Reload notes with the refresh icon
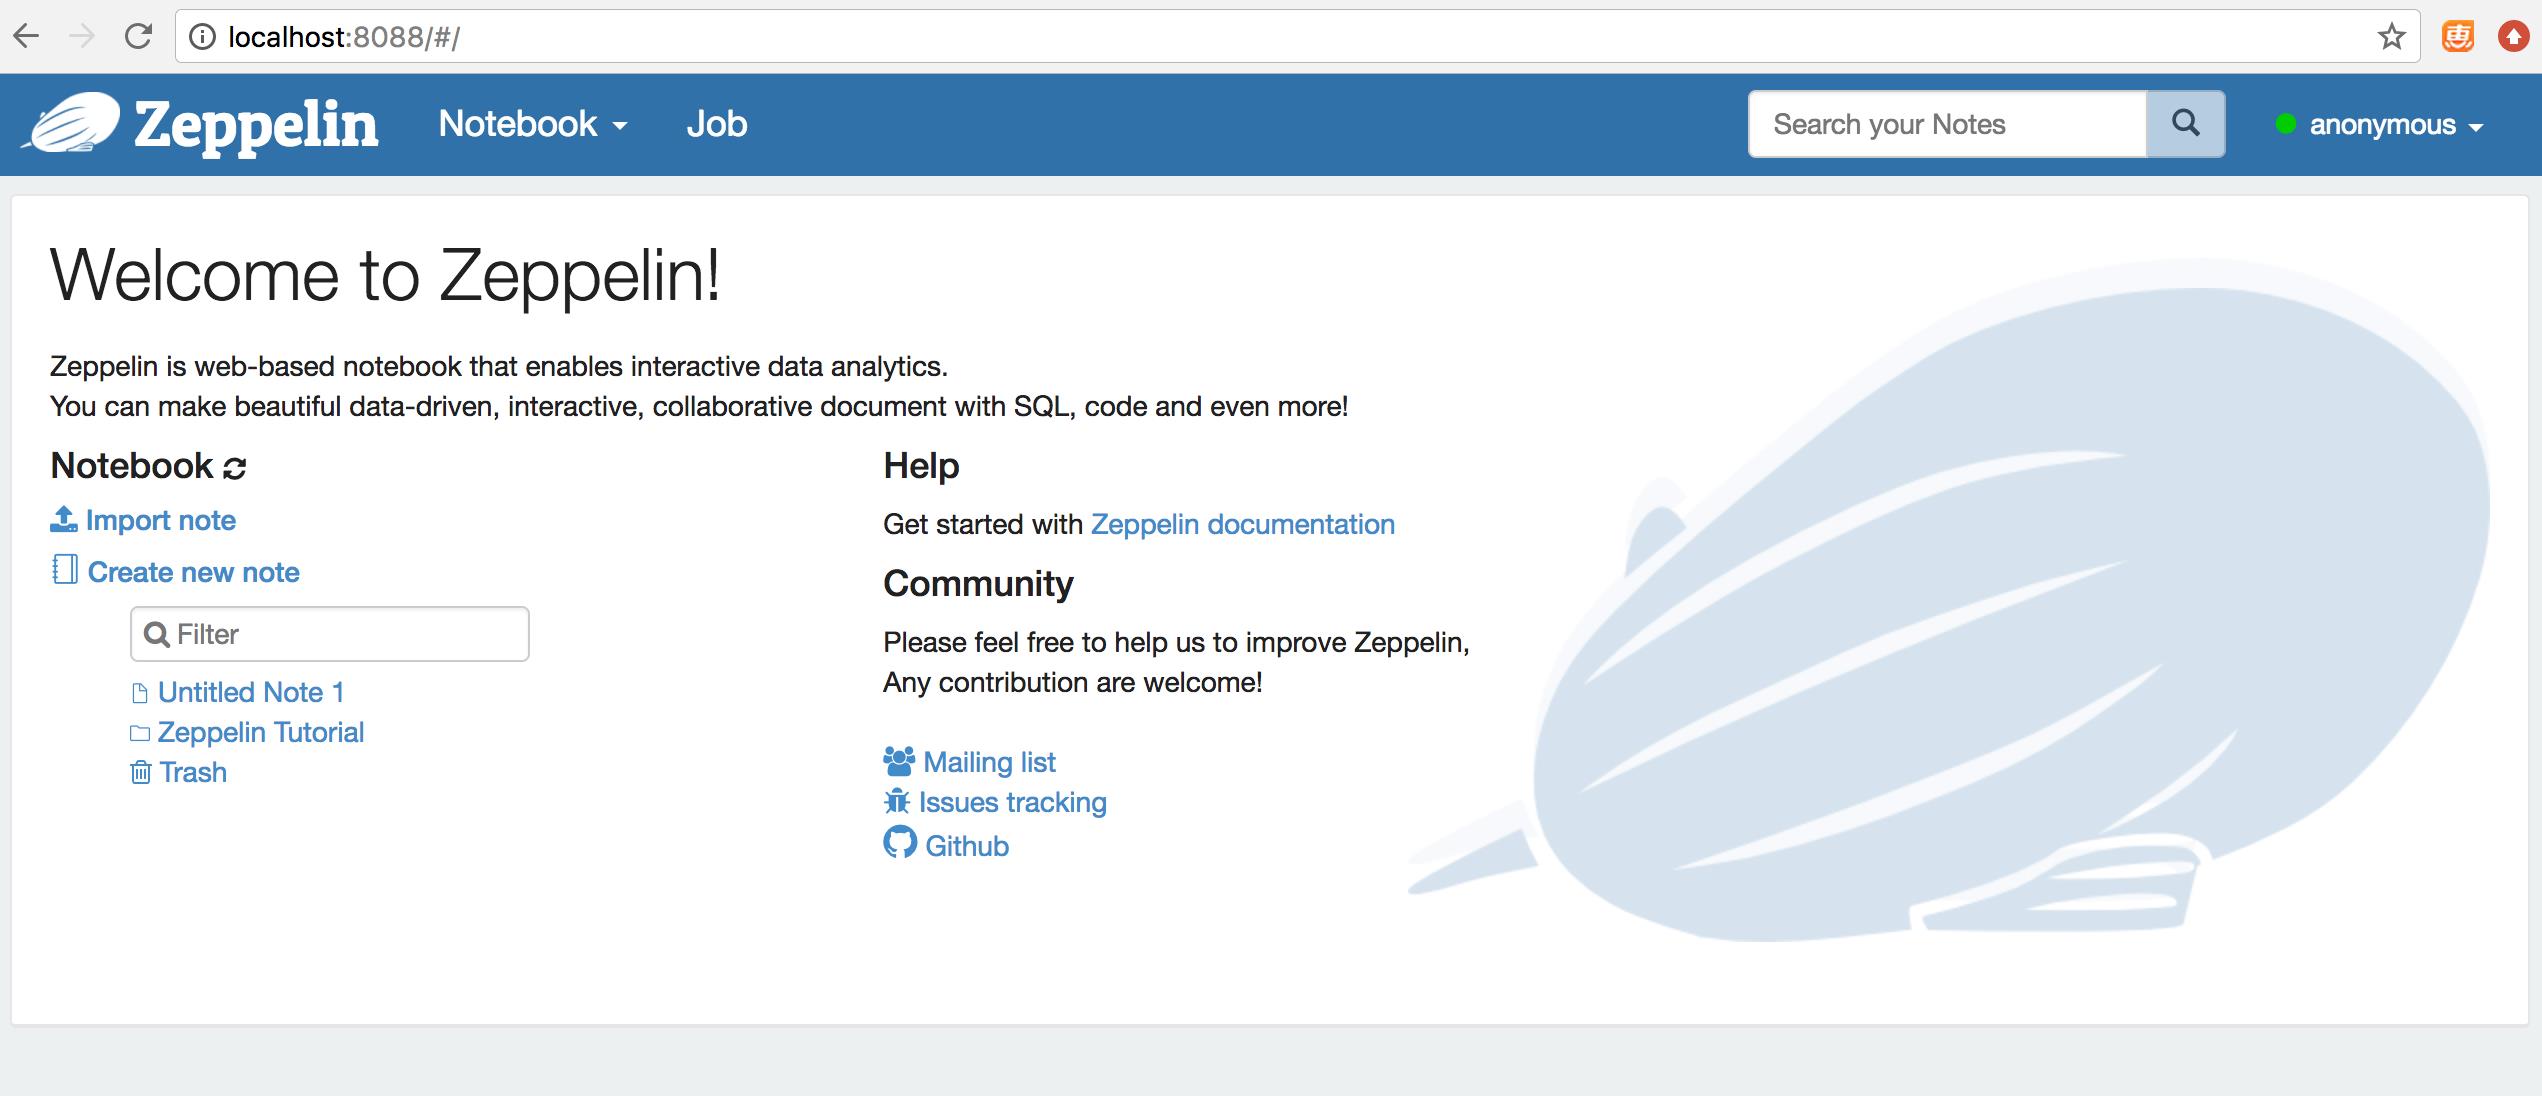 pyautogui.click(x=234, y=467)
